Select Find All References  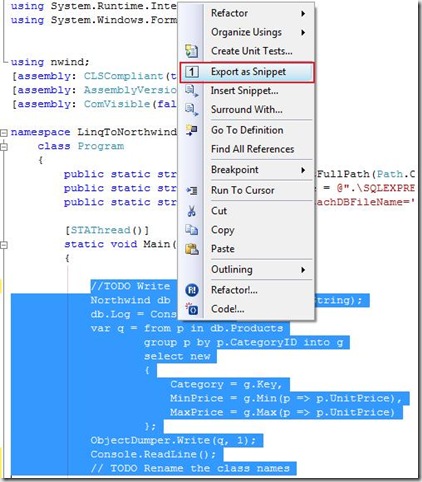pyautogui.click(x=246, y=149)
